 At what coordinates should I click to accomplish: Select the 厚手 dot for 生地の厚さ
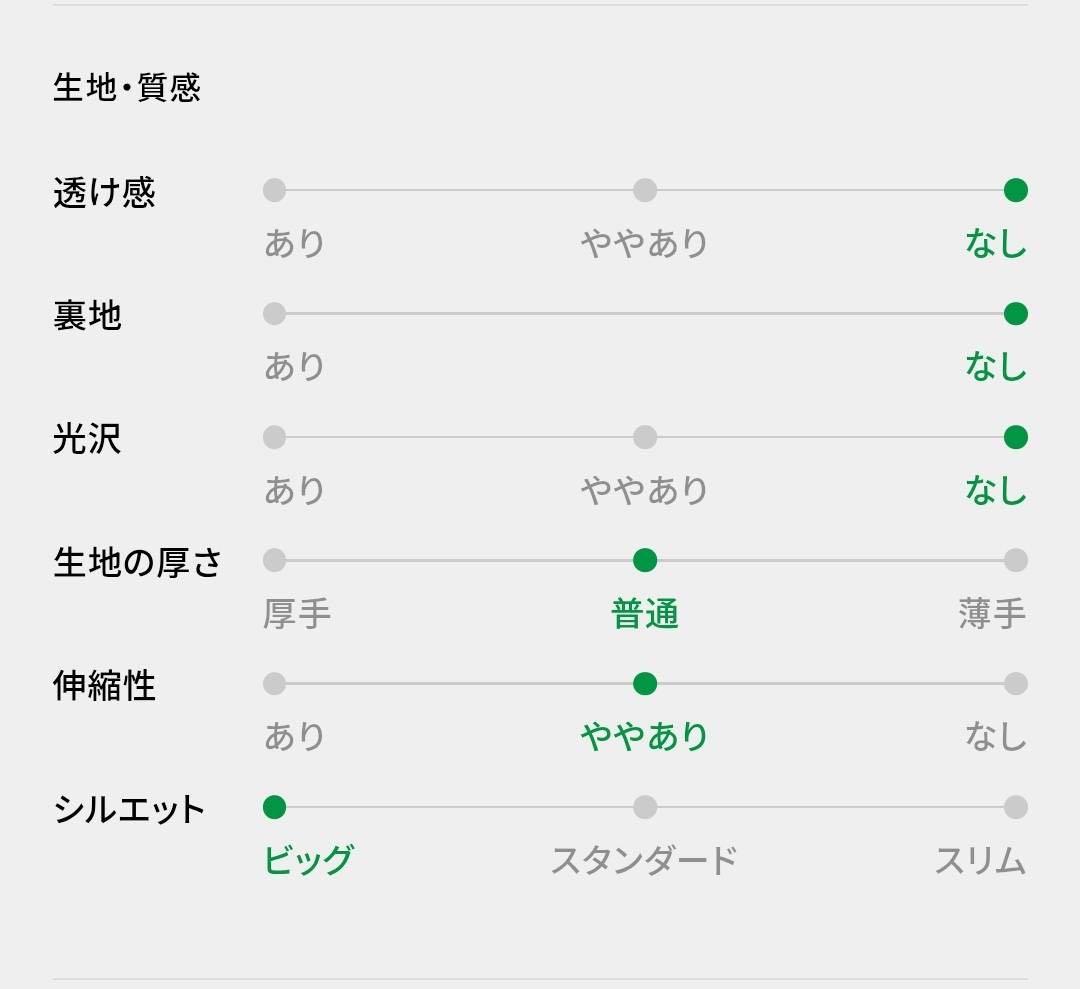(274, 560)
